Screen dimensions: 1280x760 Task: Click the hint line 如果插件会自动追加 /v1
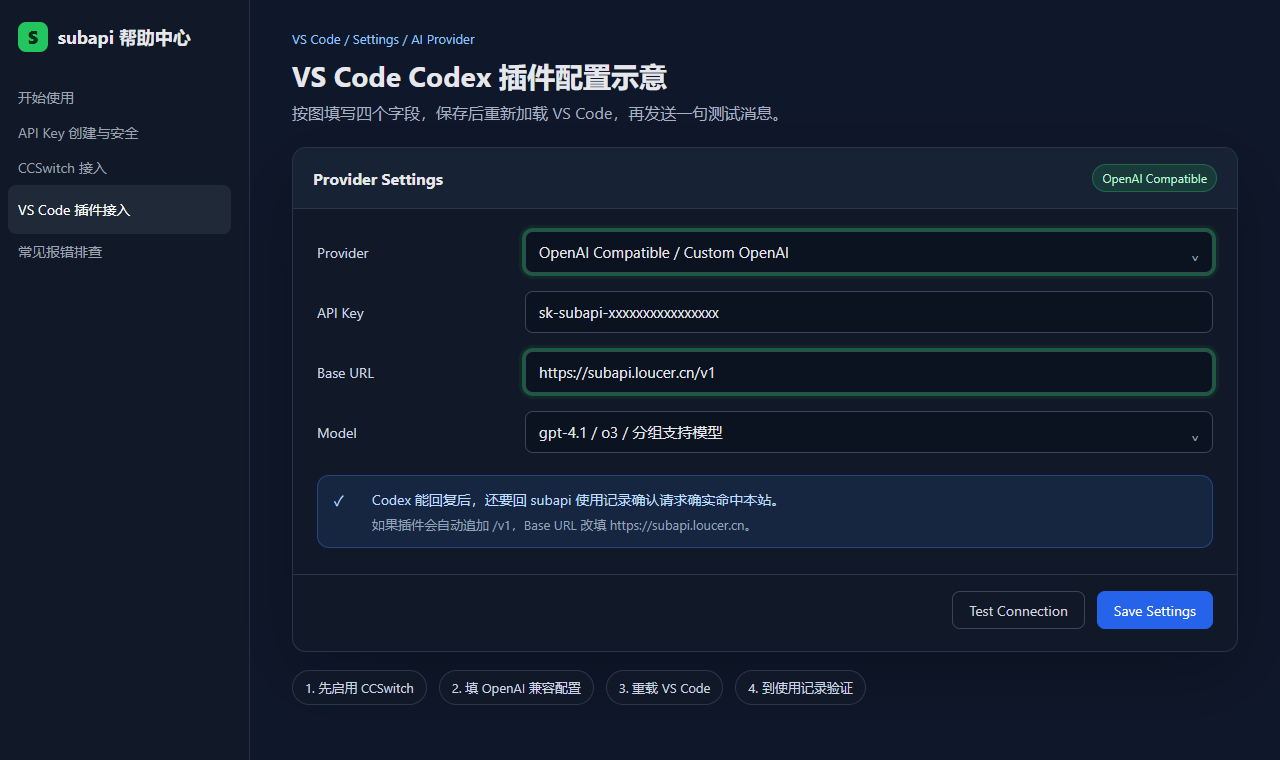pyautogui.click(x=561, y=525)
